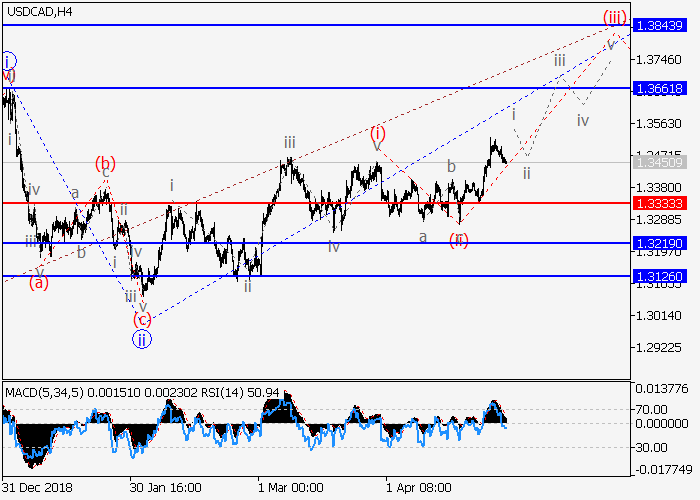Image resolution: width=700 pixels, height=500 pixels.
Task: Click the red (i) wave label
Action: 377,132
